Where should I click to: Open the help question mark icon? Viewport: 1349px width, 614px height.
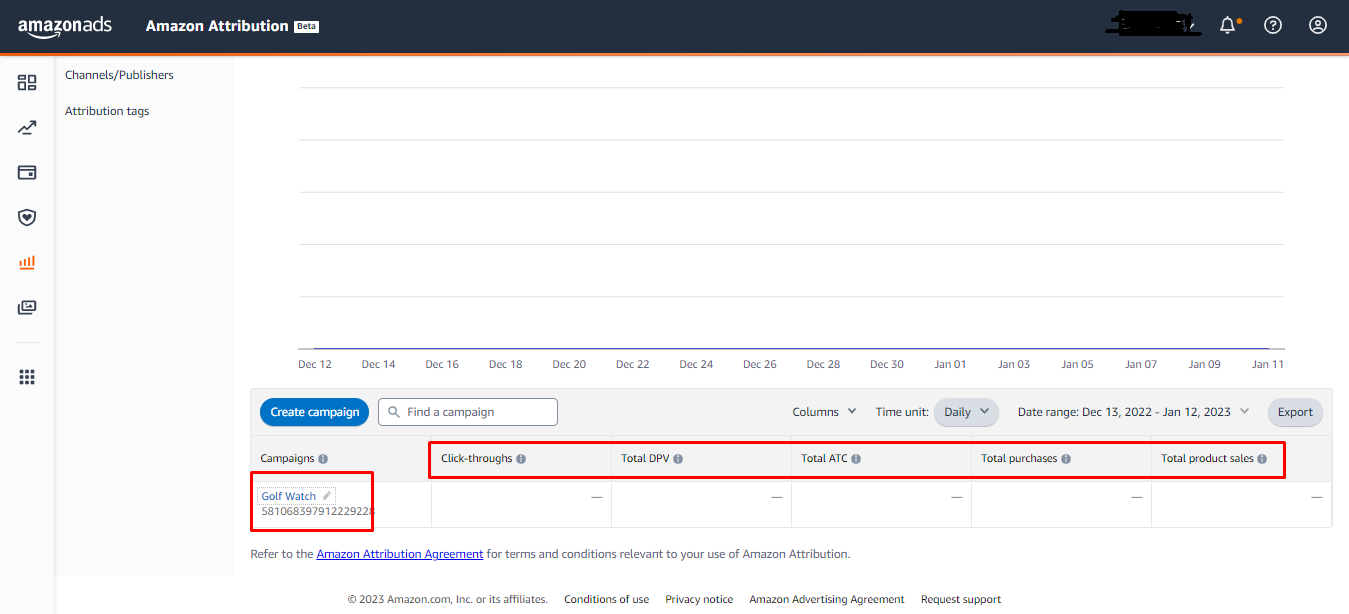coord(1273,26)
